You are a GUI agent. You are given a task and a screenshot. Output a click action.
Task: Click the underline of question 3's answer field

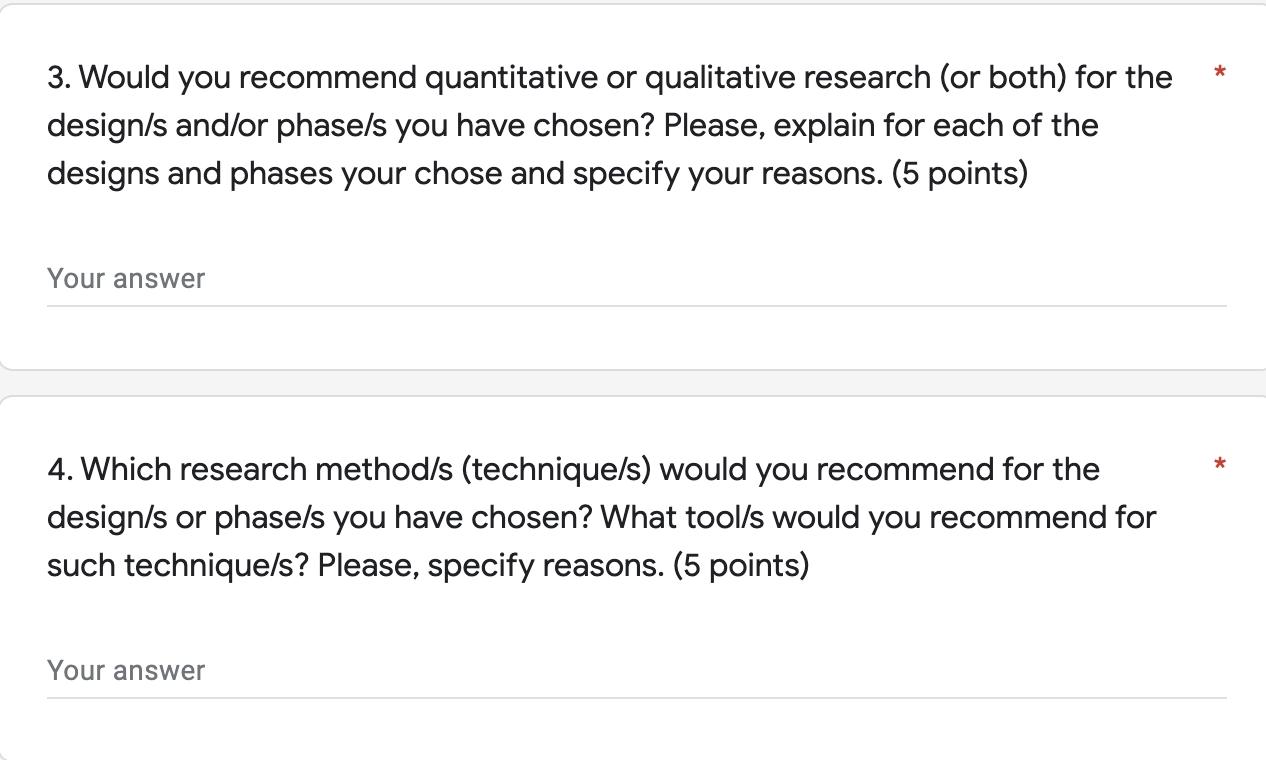click(x=636, y=305)
